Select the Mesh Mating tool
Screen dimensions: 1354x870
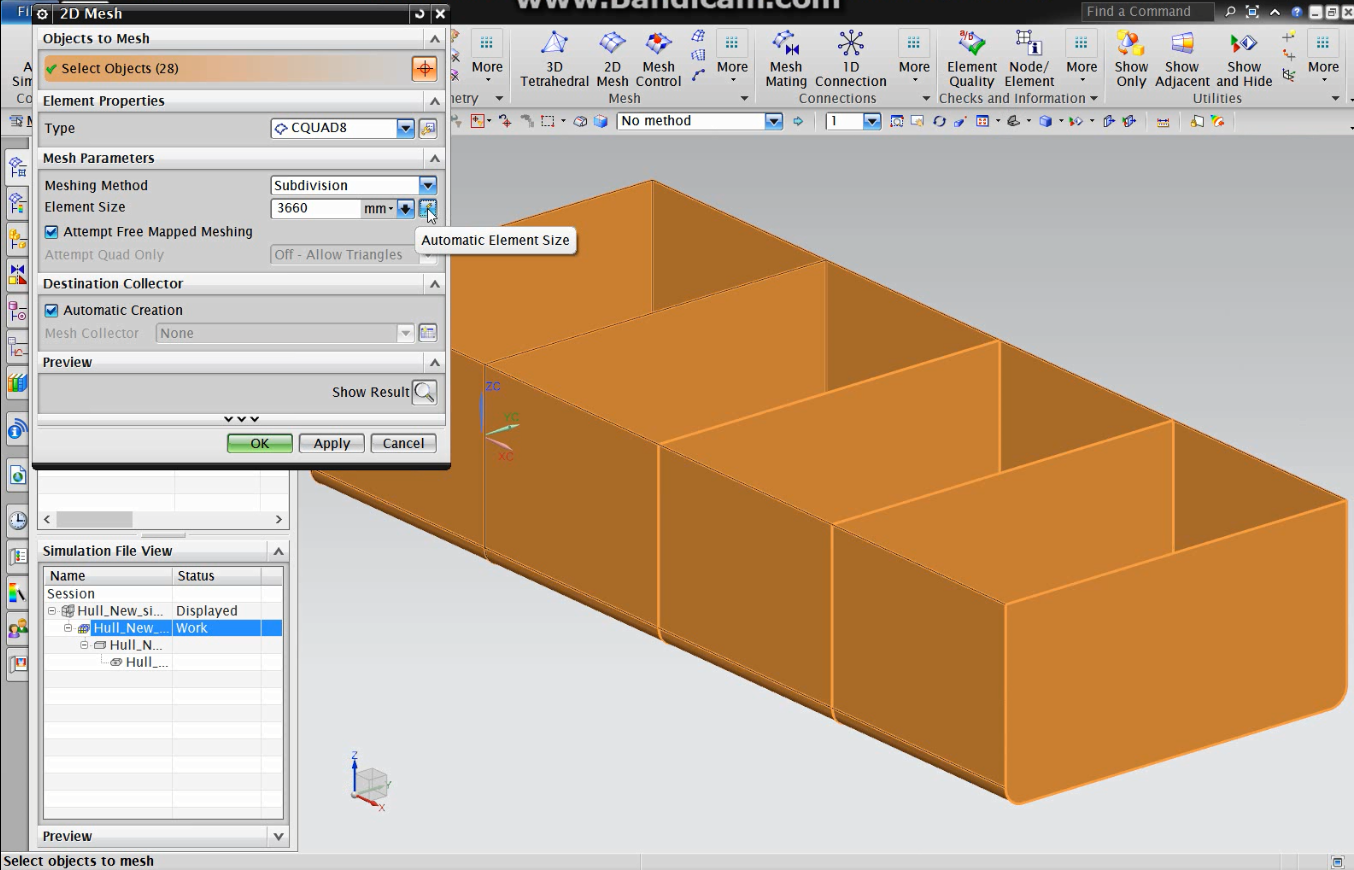(x=786, y=44)
